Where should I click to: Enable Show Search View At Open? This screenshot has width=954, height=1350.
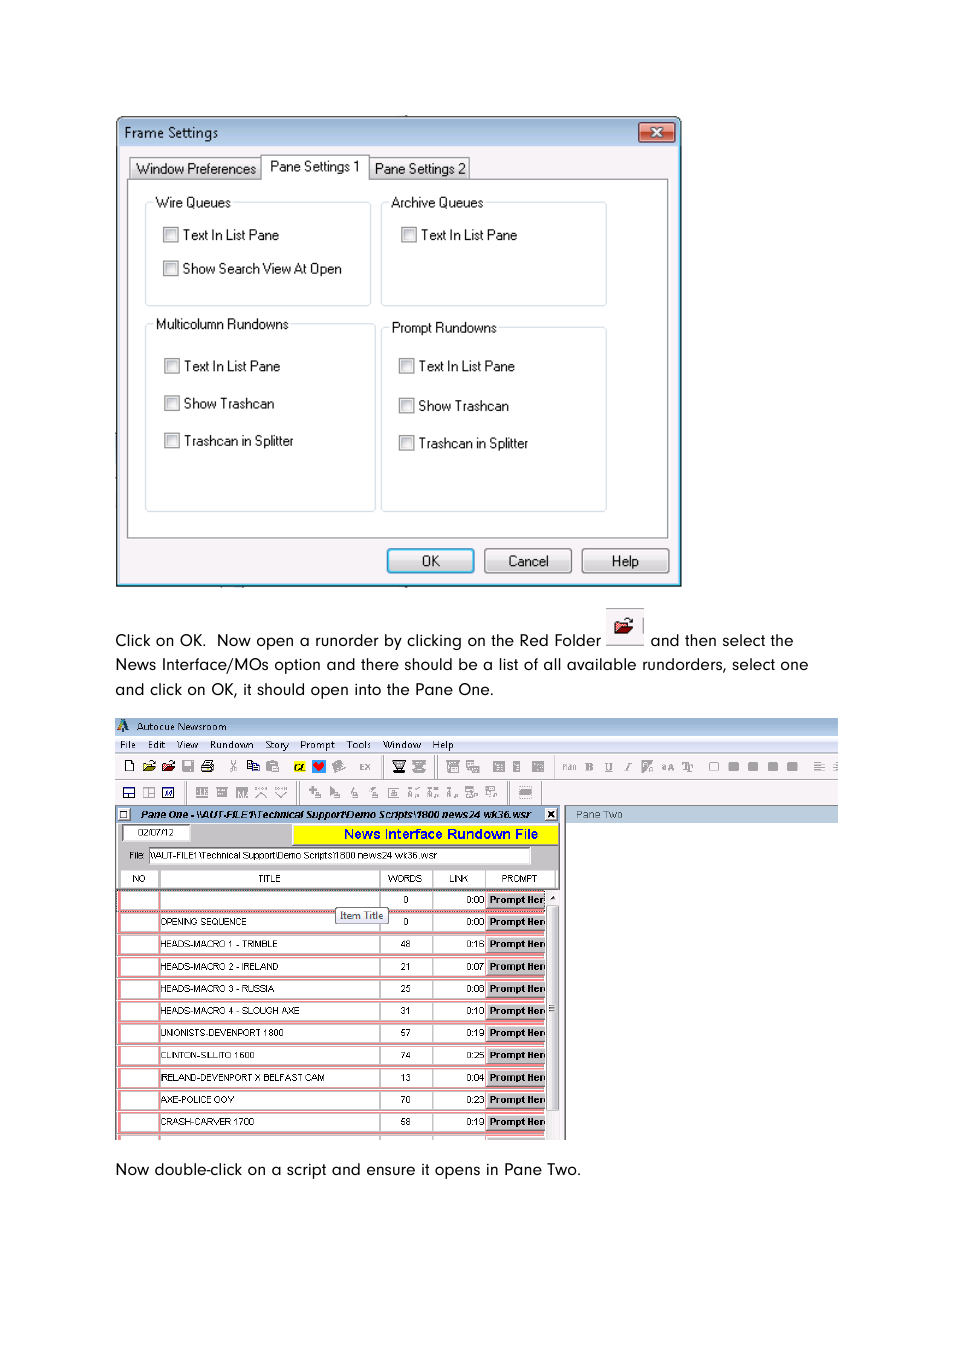(x=170, y=269)
